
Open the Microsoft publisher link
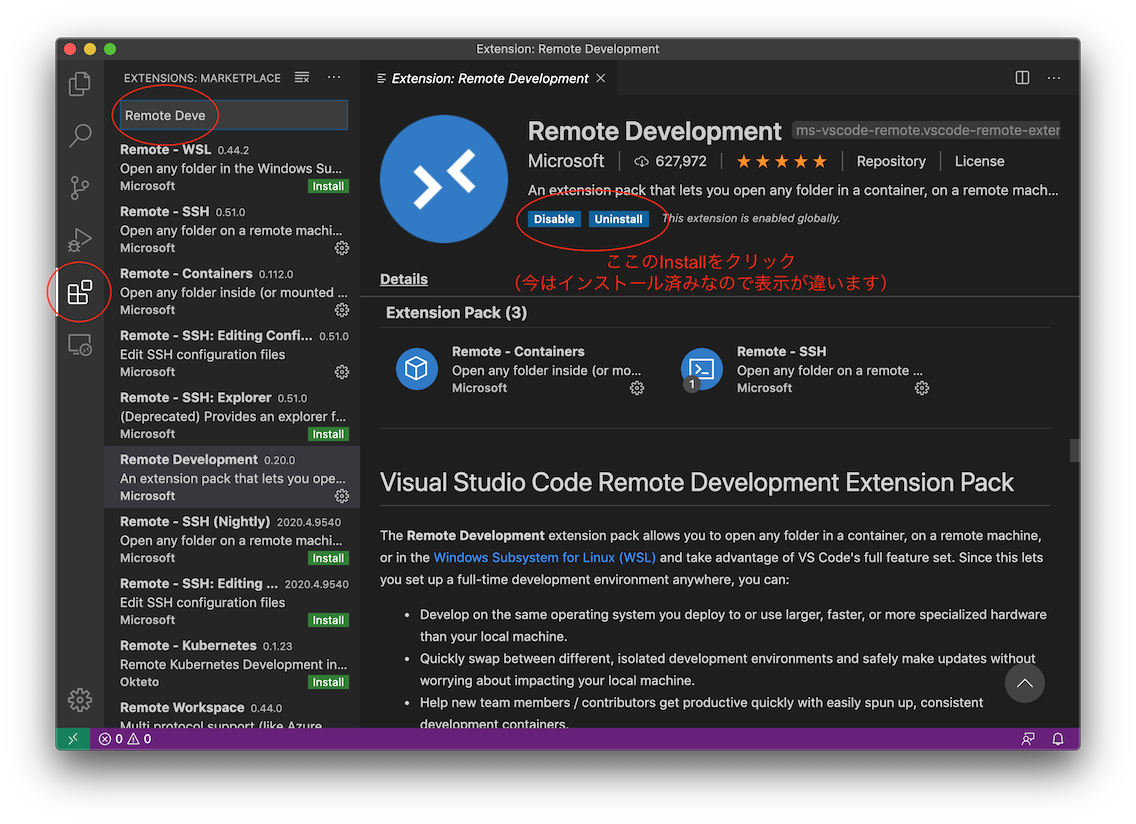tap(566, 161)
